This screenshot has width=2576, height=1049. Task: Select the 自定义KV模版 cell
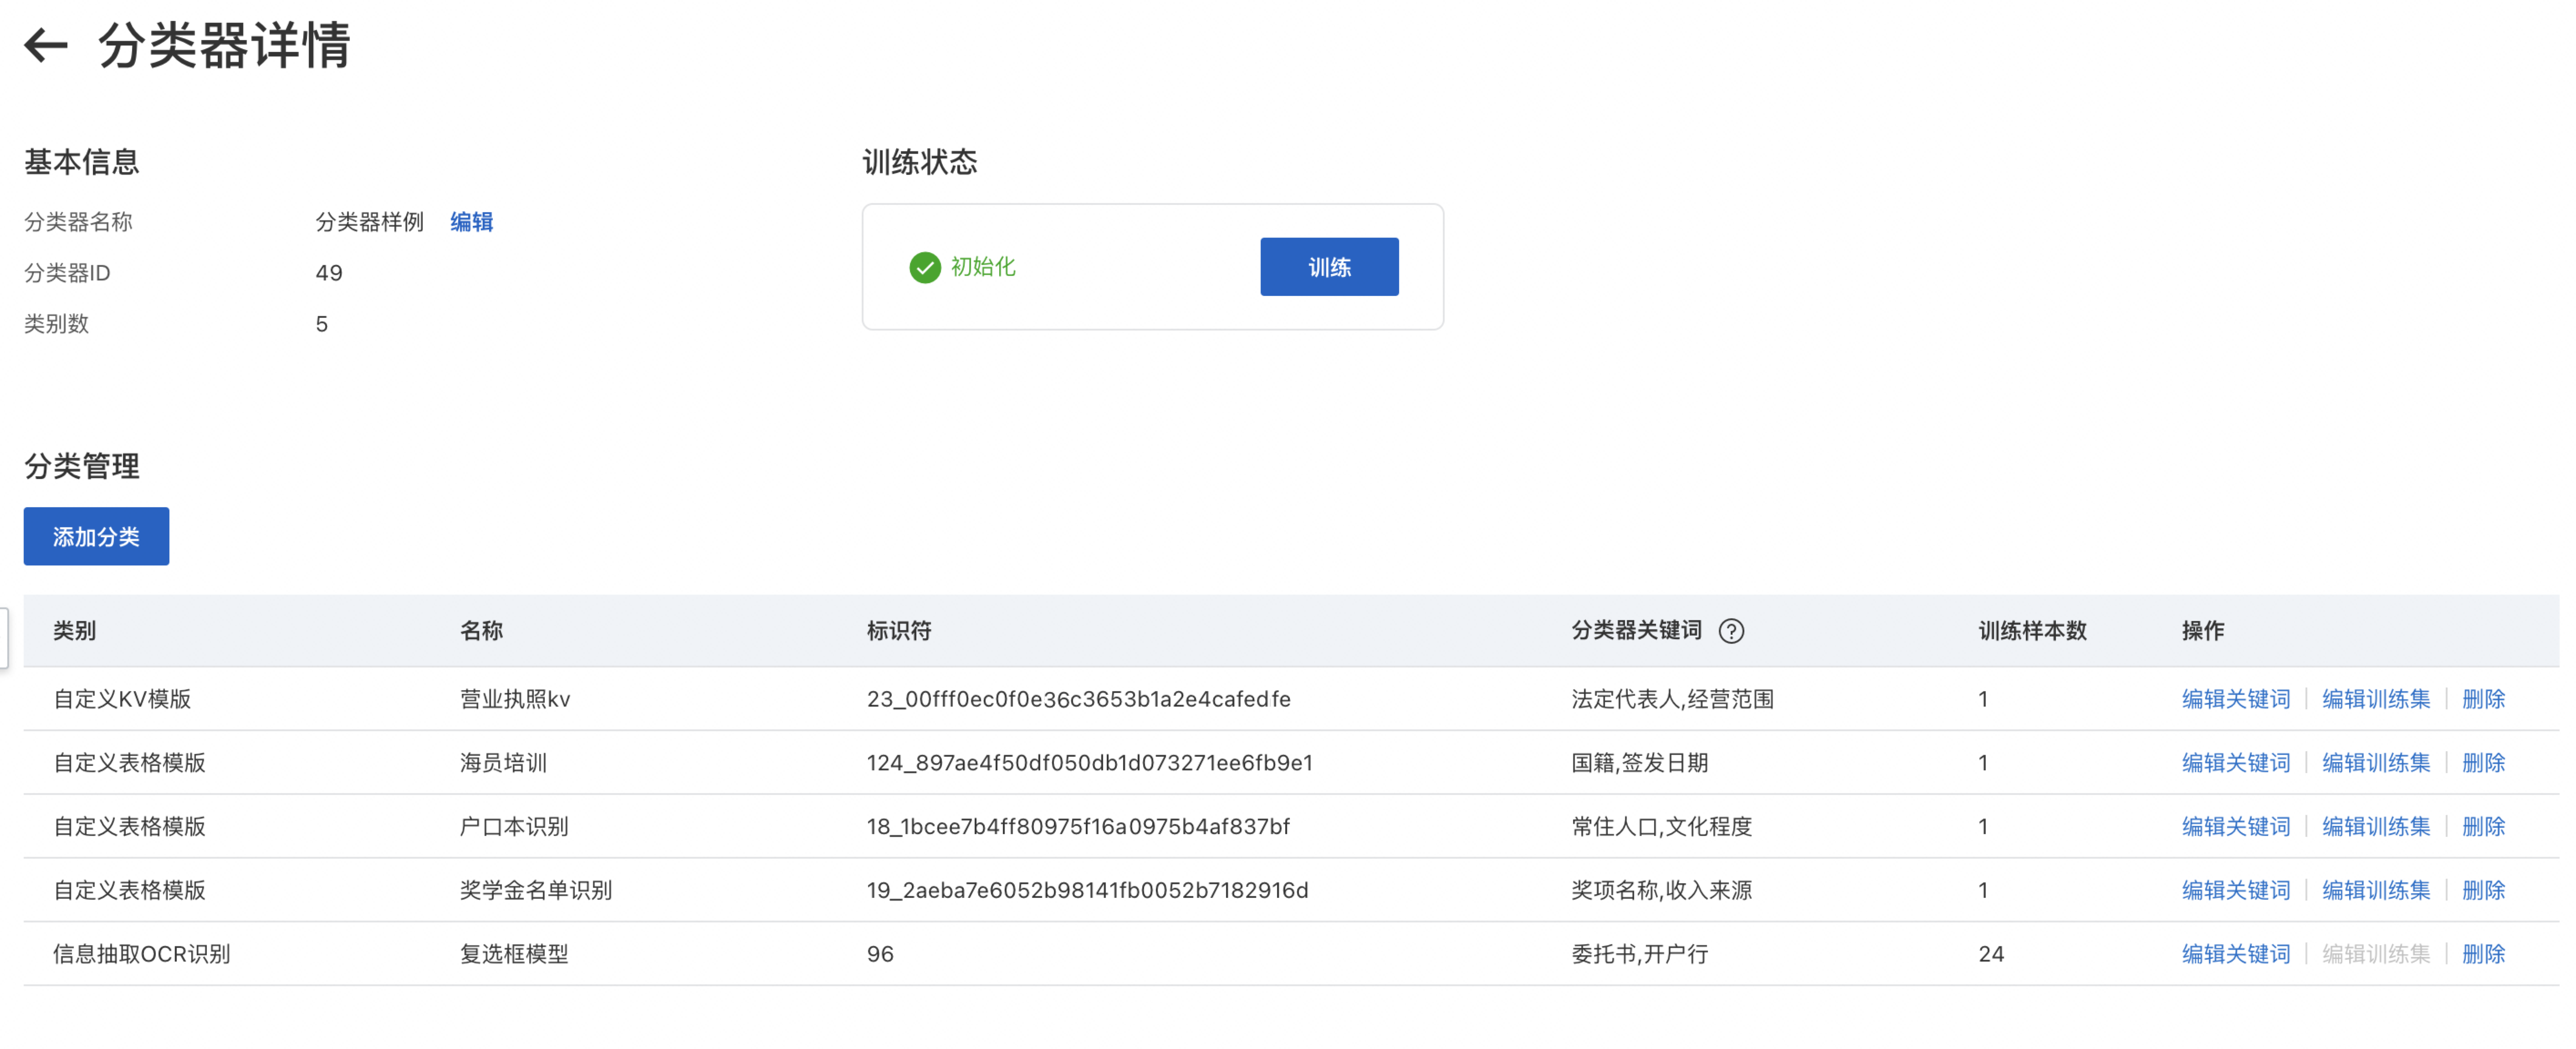pos(122,699)
